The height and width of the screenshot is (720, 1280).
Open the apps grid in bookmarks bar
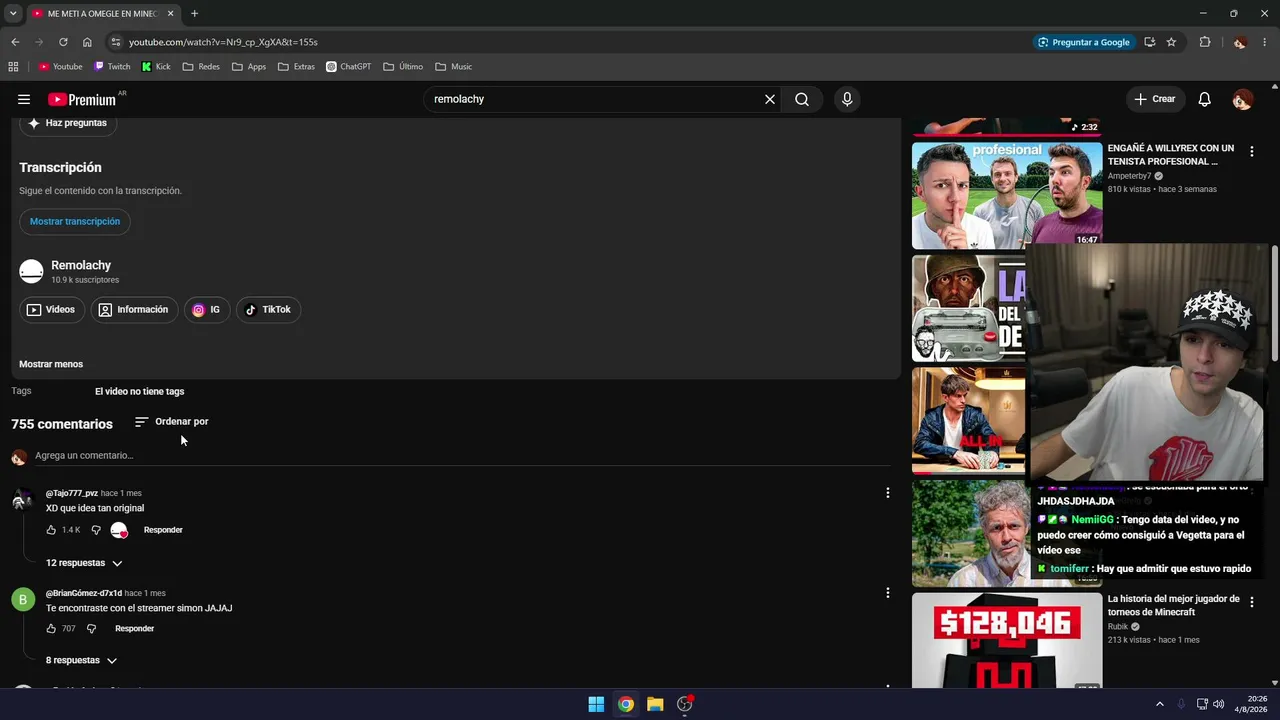coord(13,67)
